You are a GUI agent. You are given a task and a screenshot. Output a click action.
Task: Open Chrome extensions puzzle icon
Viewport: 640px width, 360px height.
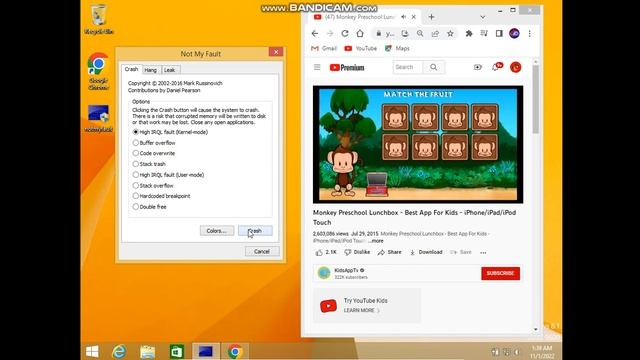[x=469, y=33]
